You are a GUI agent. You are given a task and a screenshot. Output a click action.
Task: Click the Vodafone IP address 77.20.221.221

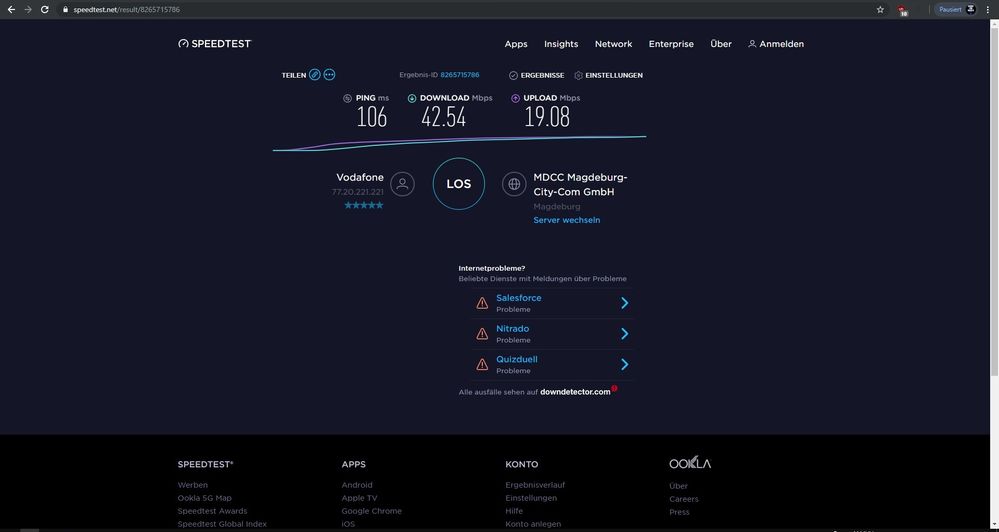357,192
